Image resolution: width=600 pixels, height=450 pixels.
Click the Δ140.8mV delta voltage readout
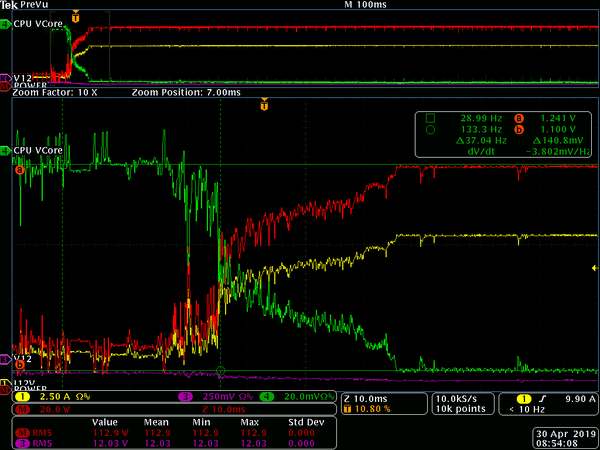pos(558,141)
